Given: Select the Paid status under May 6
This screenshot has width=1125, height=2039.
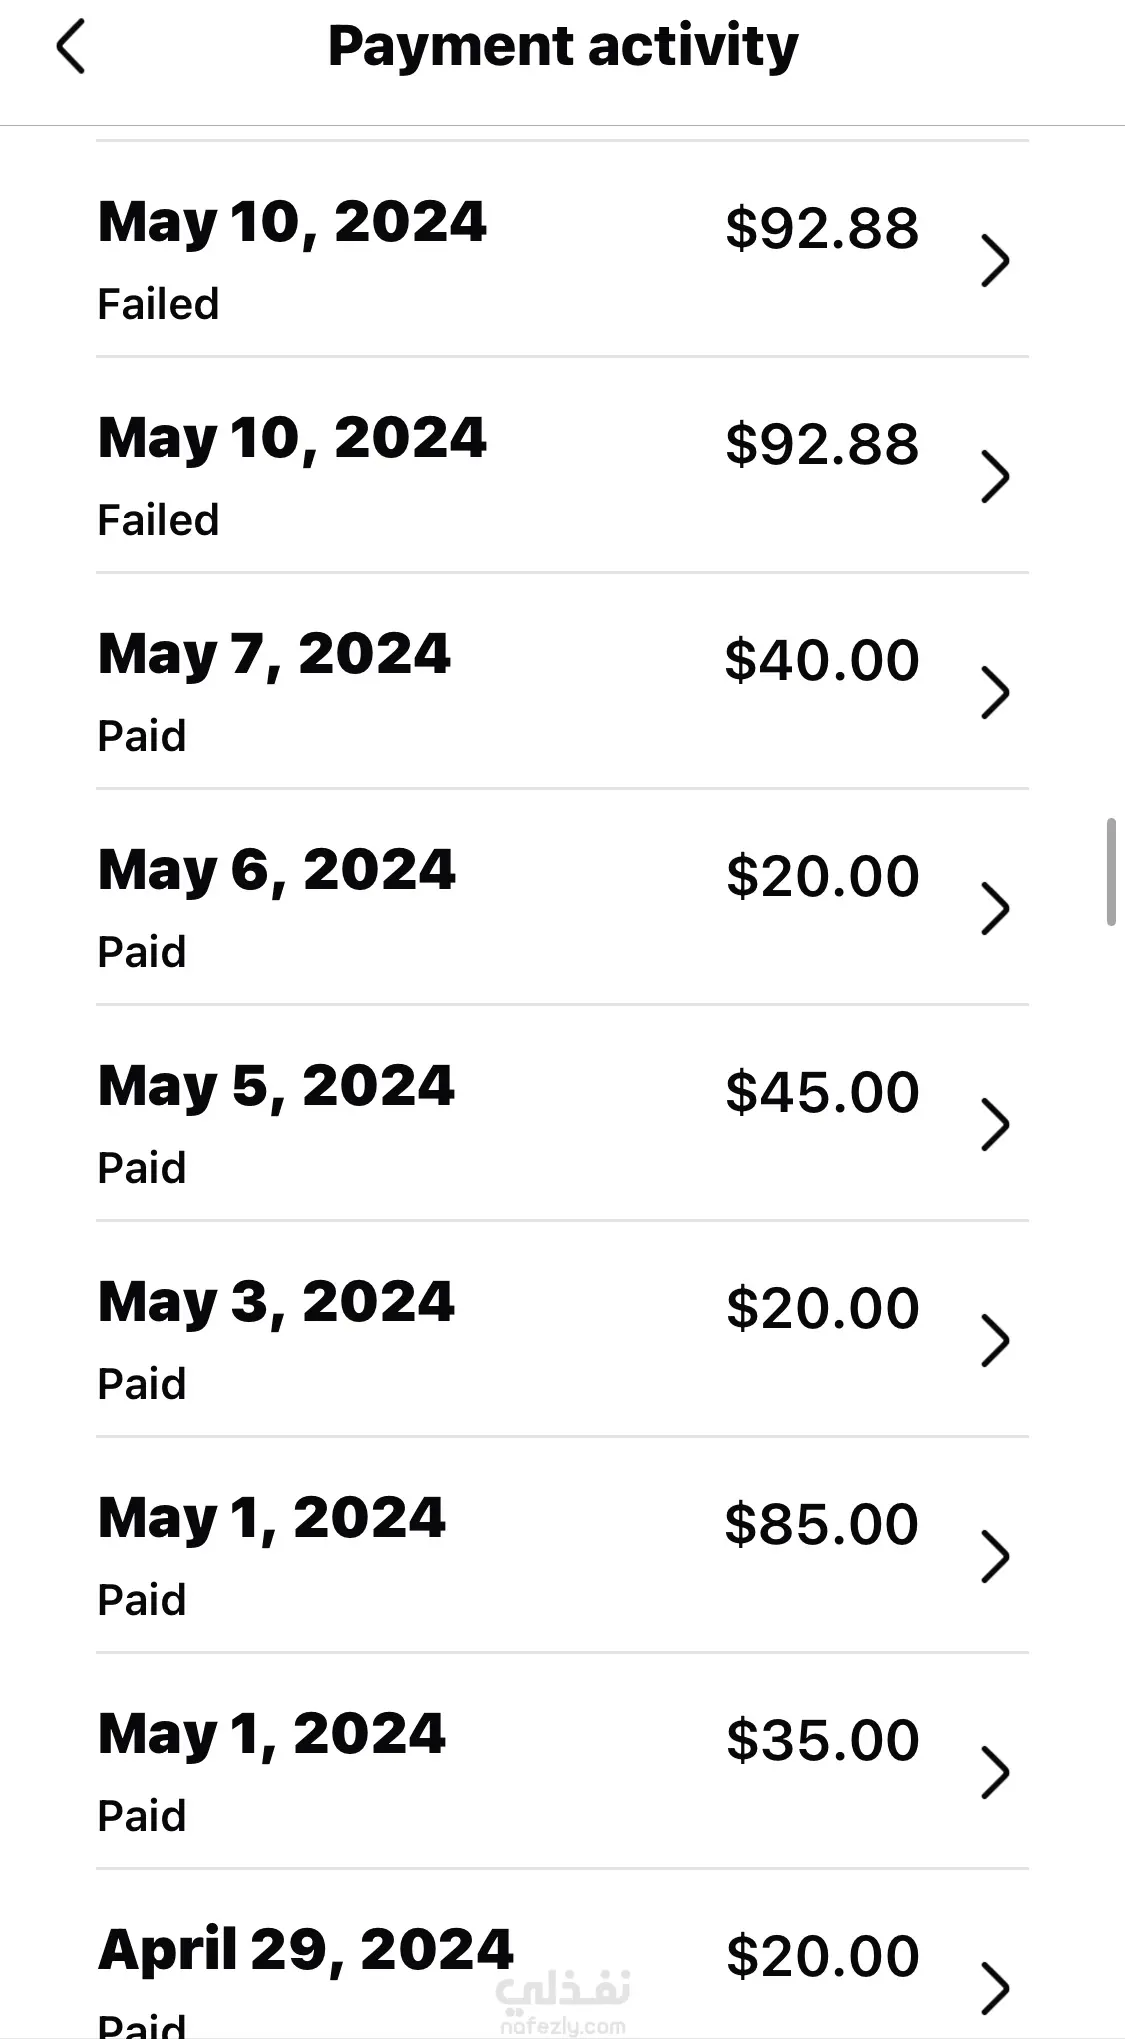Looking at the screenshot, I should click(142, 952).
